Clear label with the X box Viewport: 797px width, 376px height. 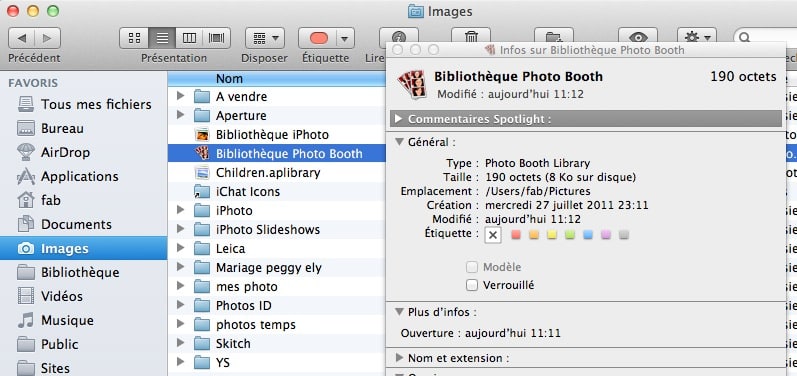pos(493,235)
